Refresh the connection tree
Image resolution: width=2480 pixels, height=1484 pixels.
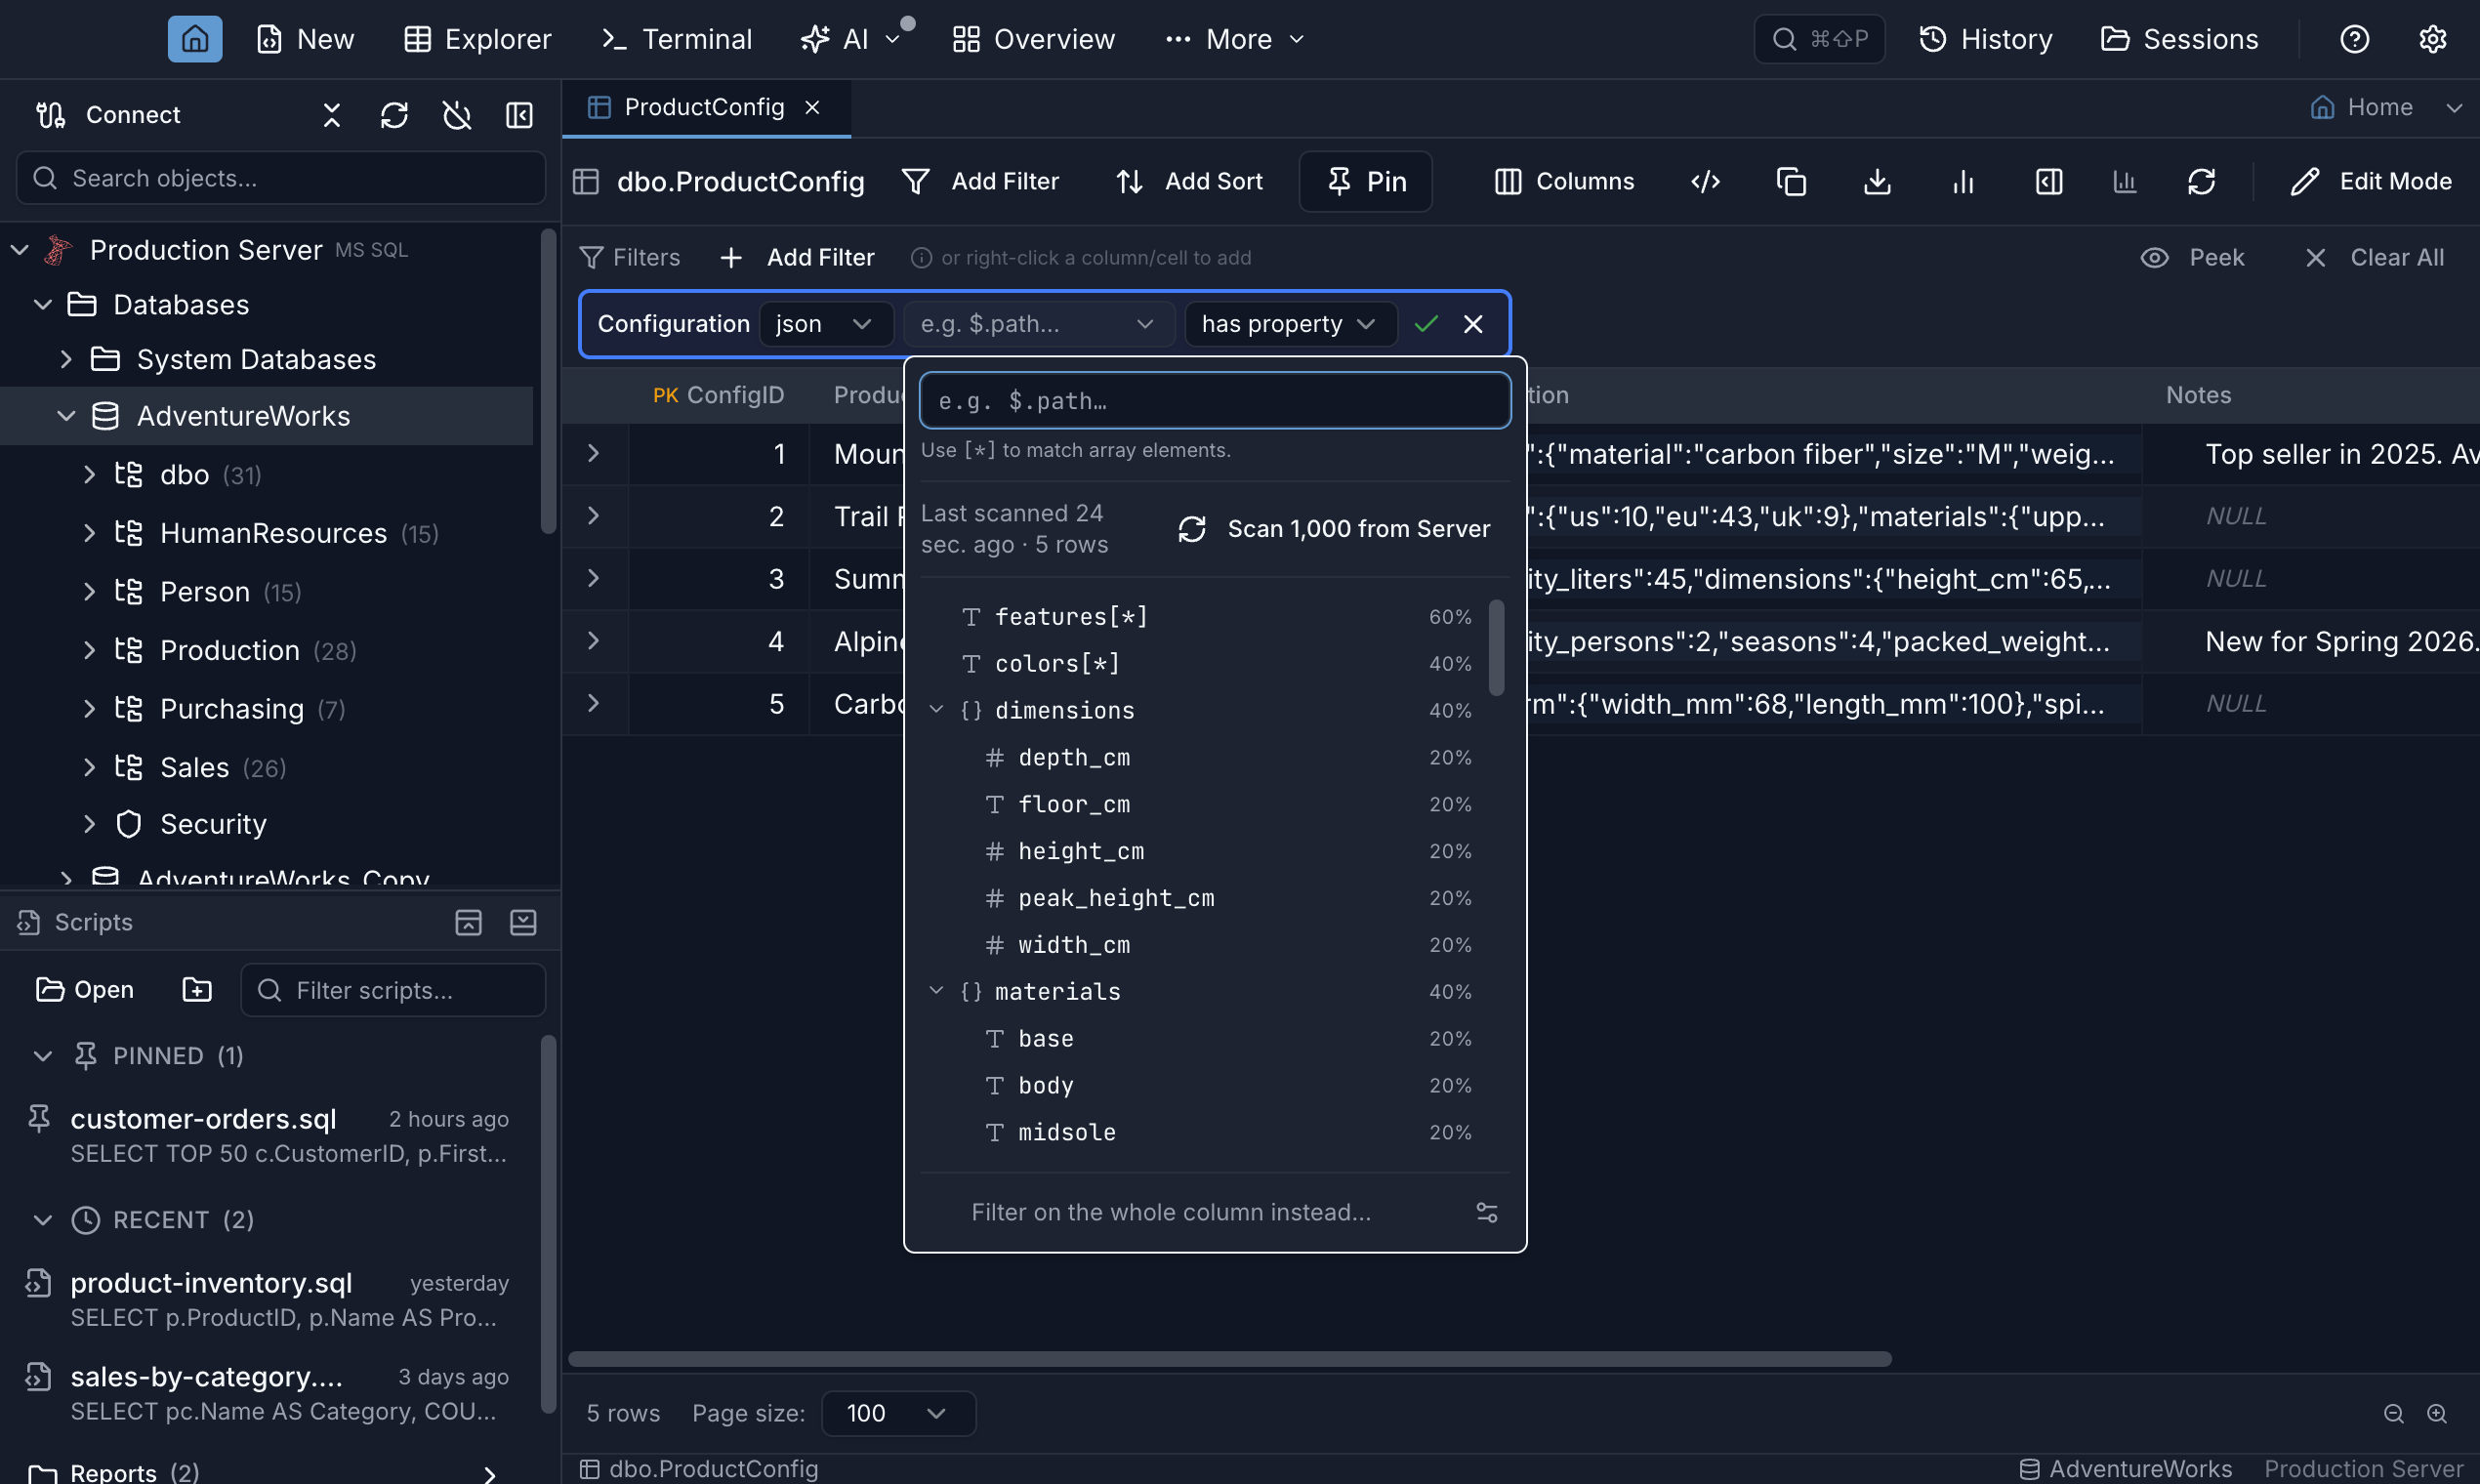pyautogui.click(x=394, y=115)
